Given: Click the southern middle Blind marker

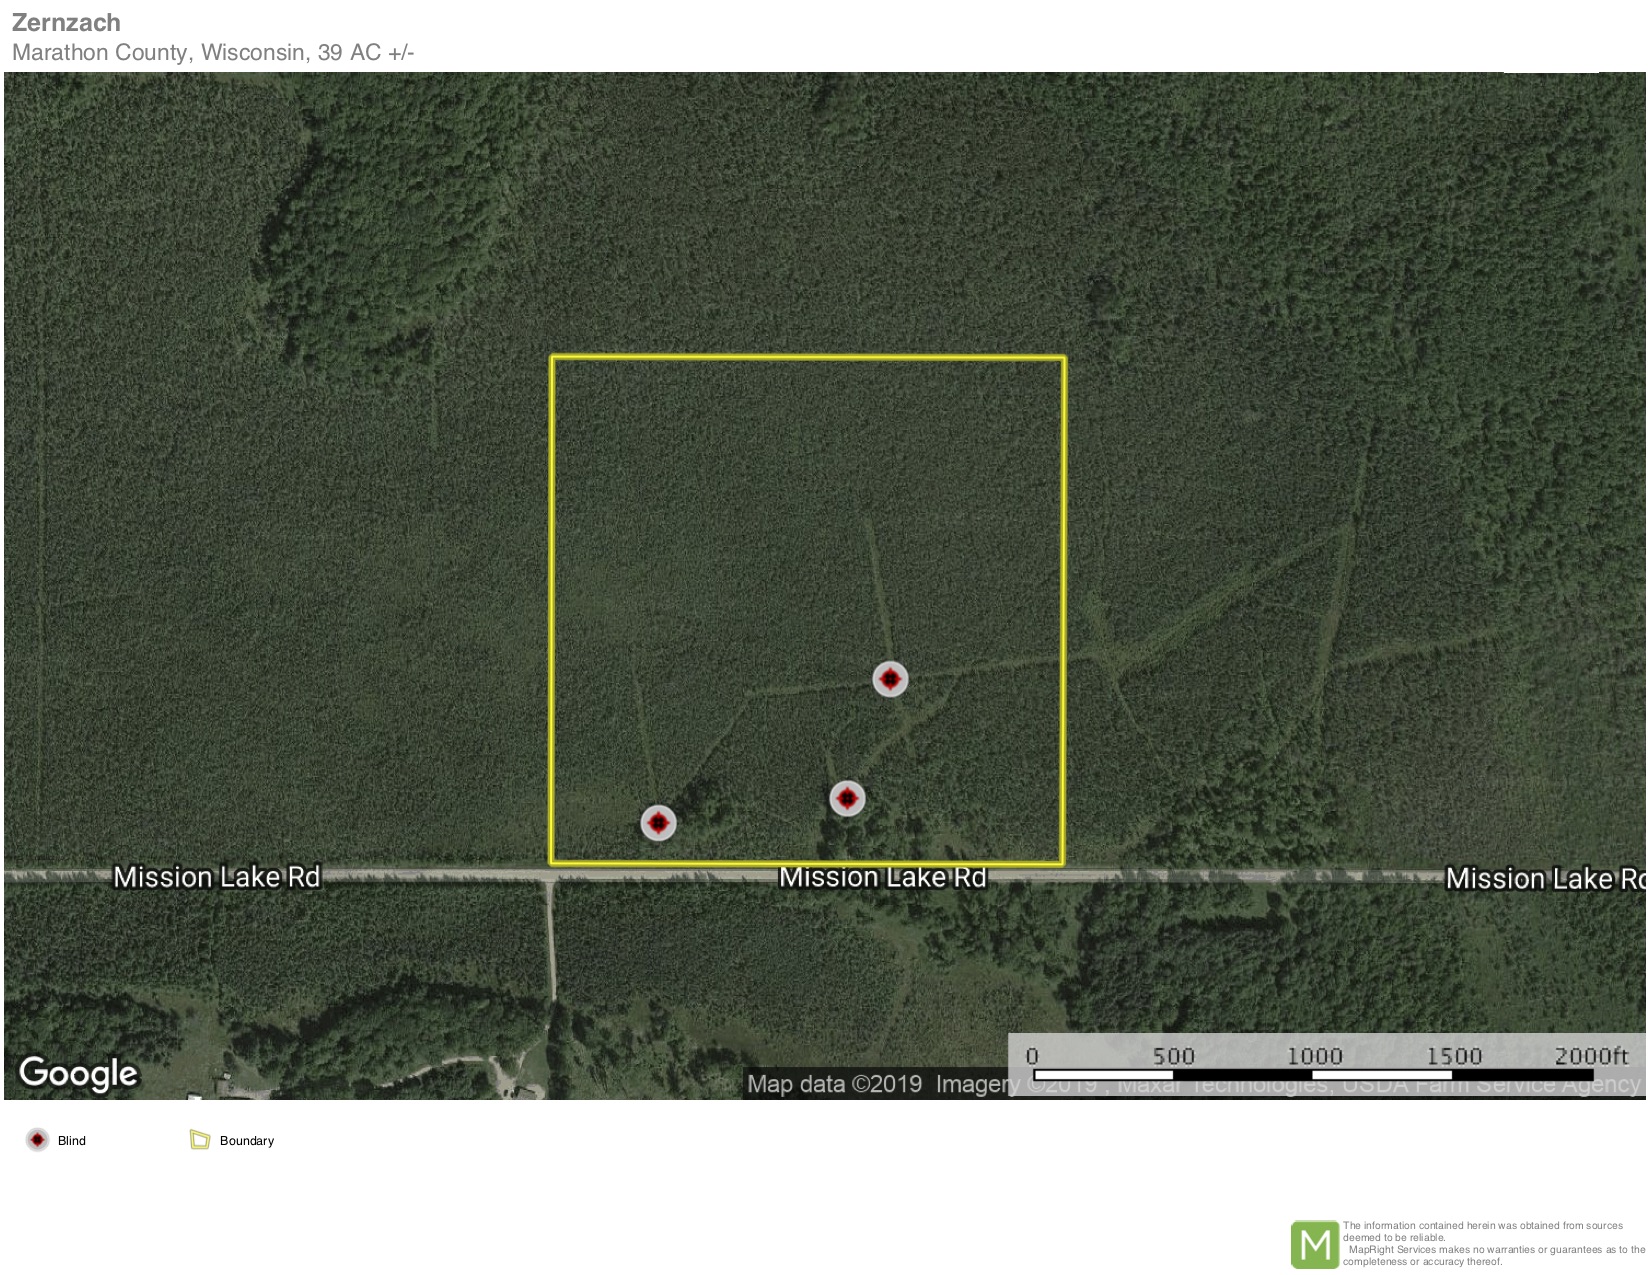Looking at the screenshot, I should pos(847,798).
